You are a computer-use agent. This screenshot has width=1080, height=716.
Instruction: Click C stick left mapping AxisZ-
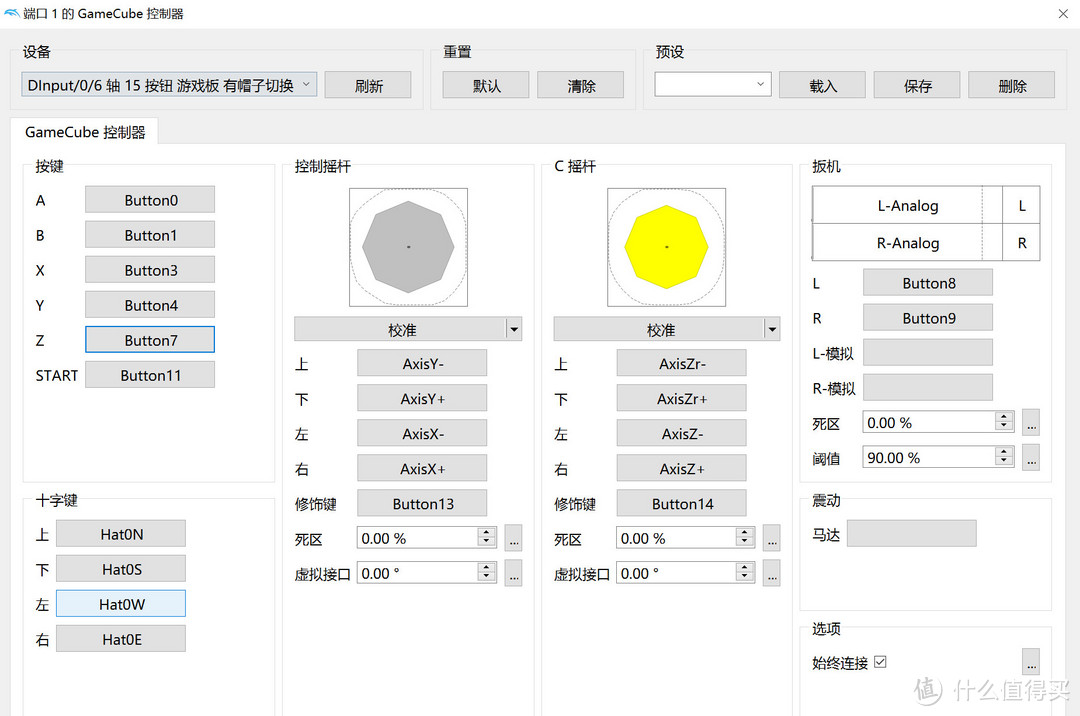pyautogui.click(x=681, y=433)
